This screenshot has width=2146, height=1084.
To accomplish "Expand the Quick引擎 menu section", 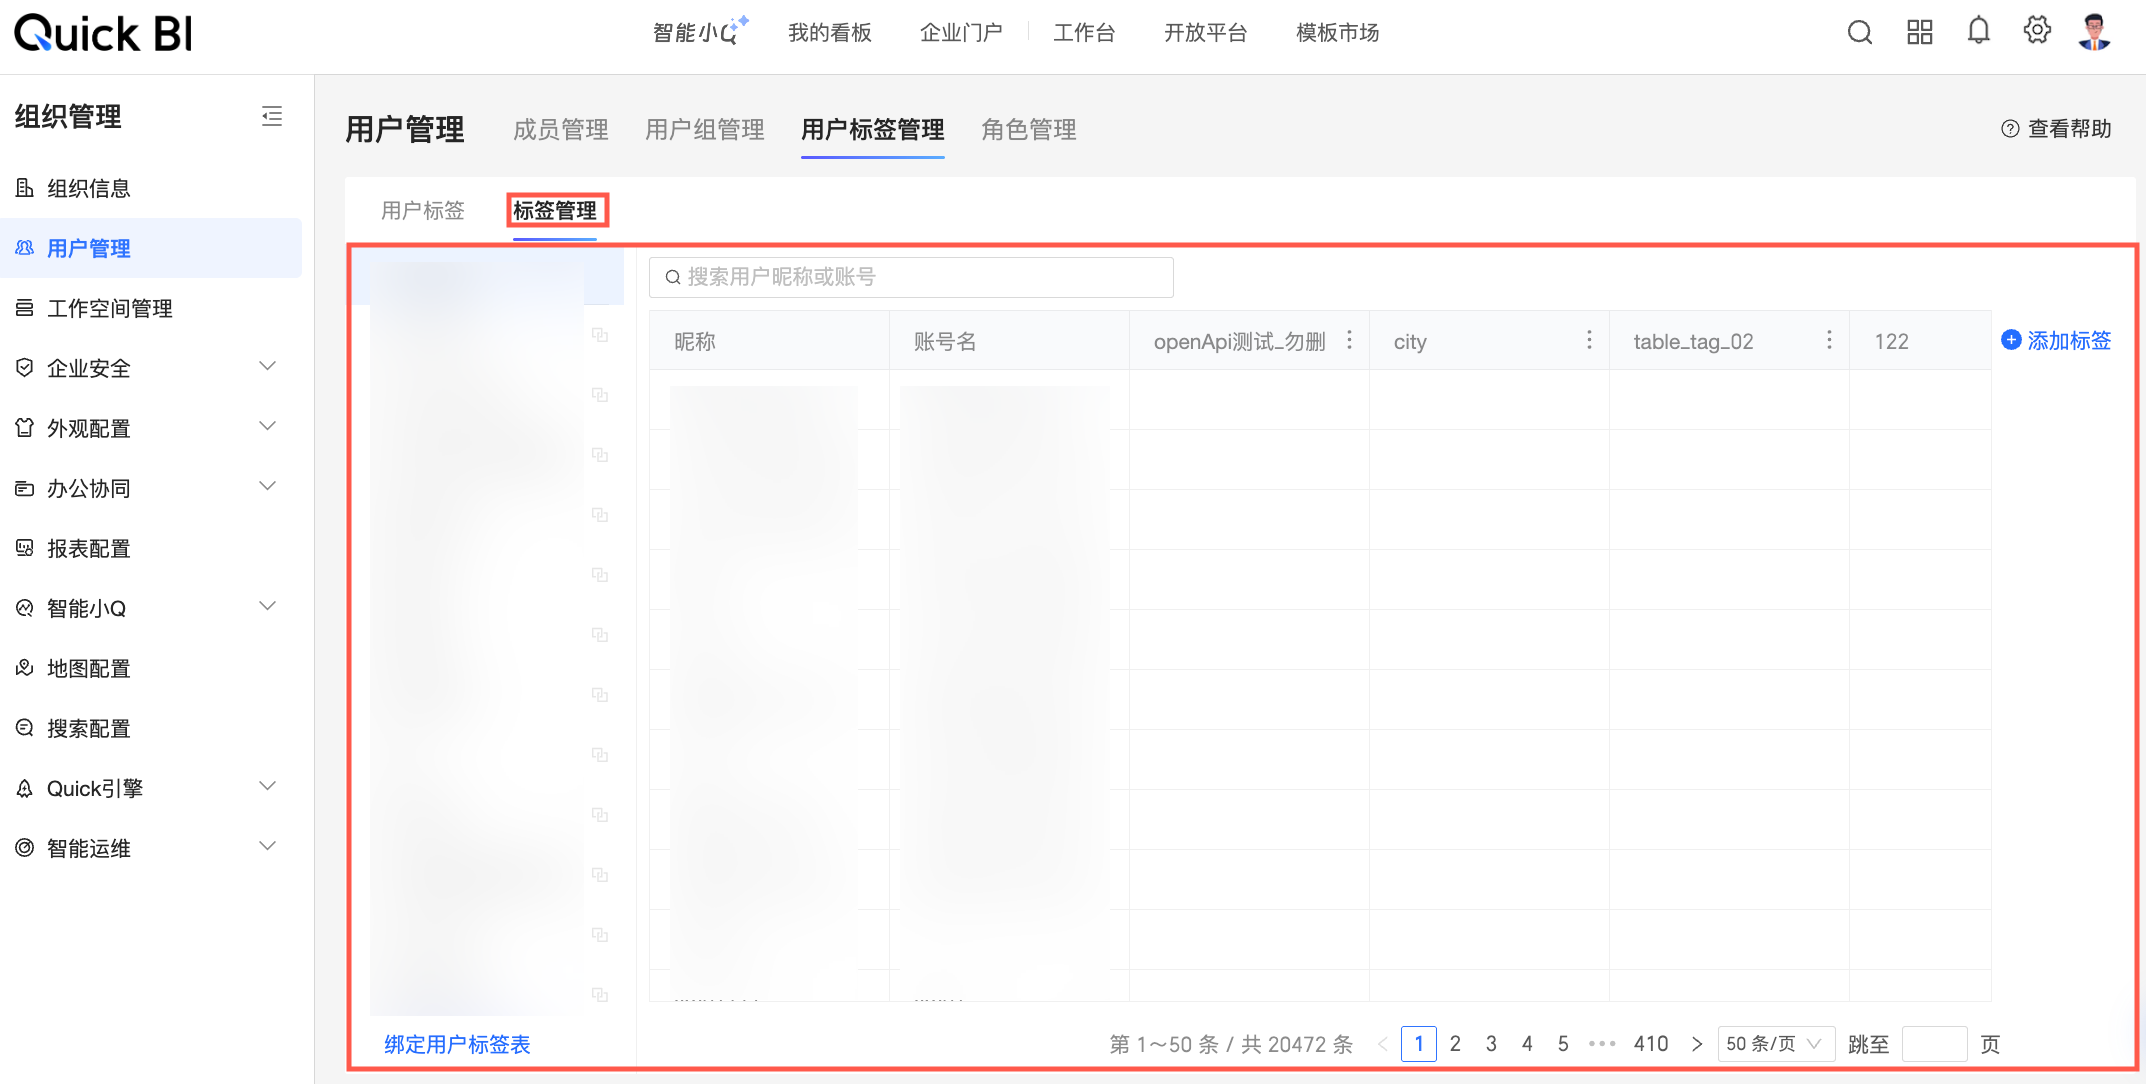I will coord(267,787).
